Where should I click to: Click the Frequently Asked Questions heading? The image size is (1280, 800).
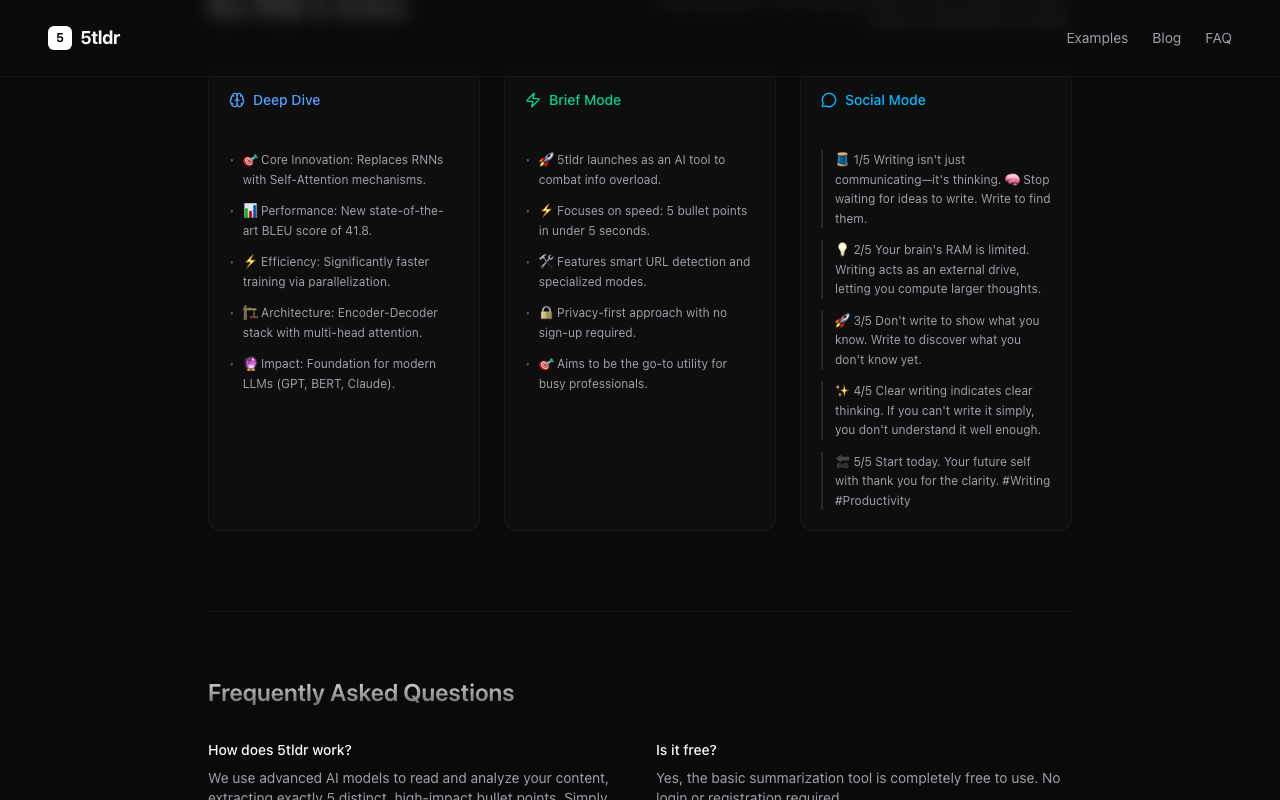pos(361,692)
